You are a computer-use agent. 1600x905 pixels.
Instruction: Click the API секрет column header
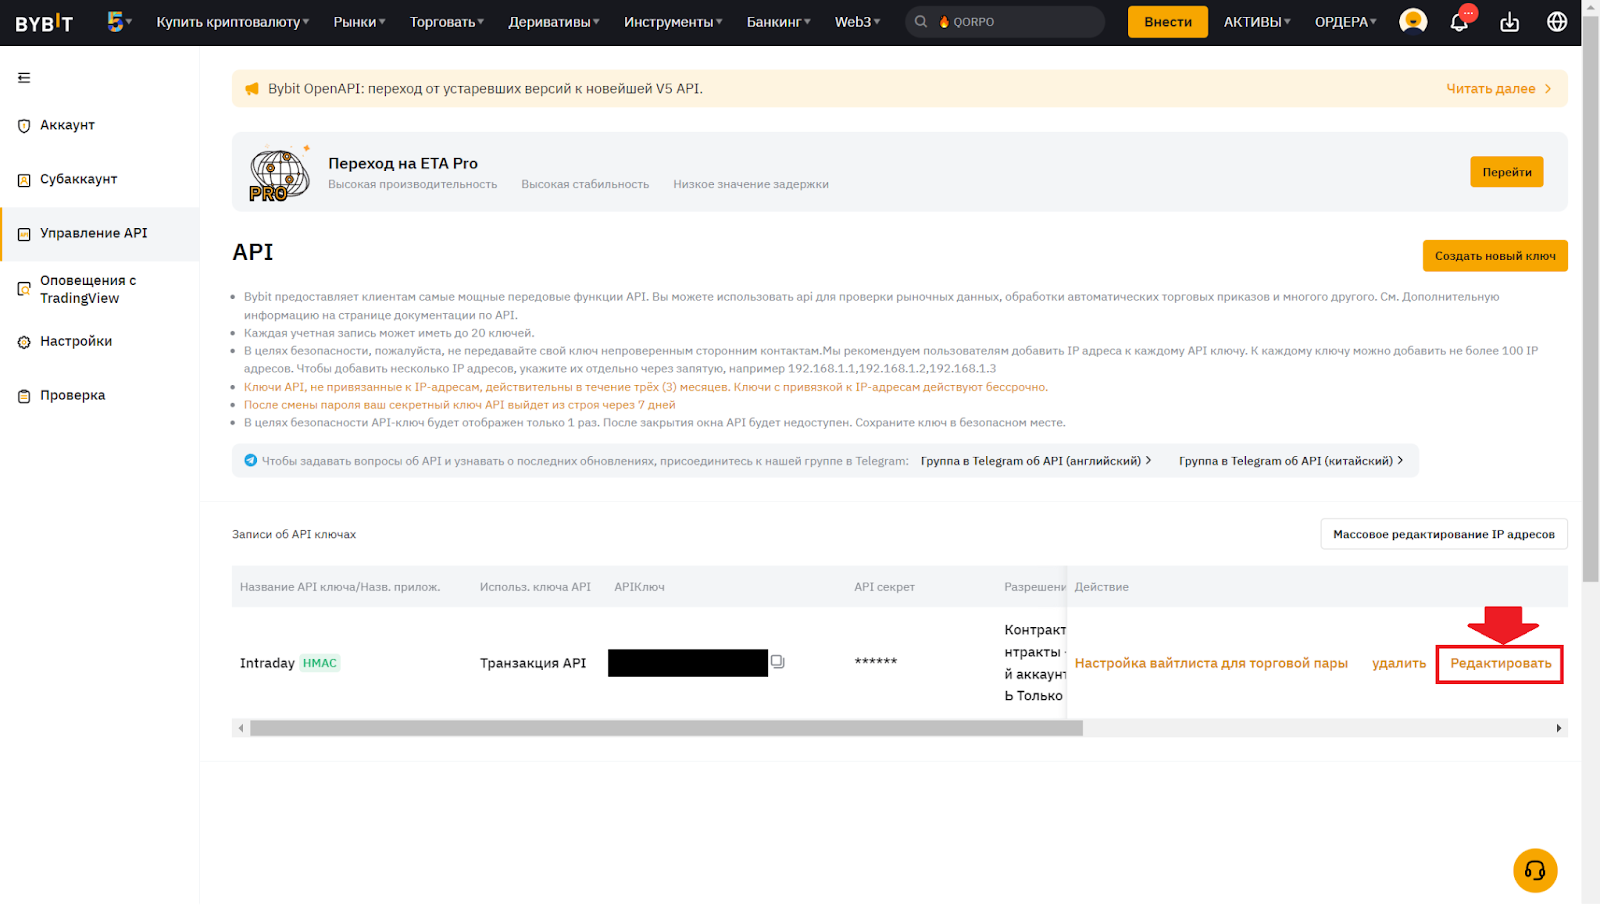[884, 587]
